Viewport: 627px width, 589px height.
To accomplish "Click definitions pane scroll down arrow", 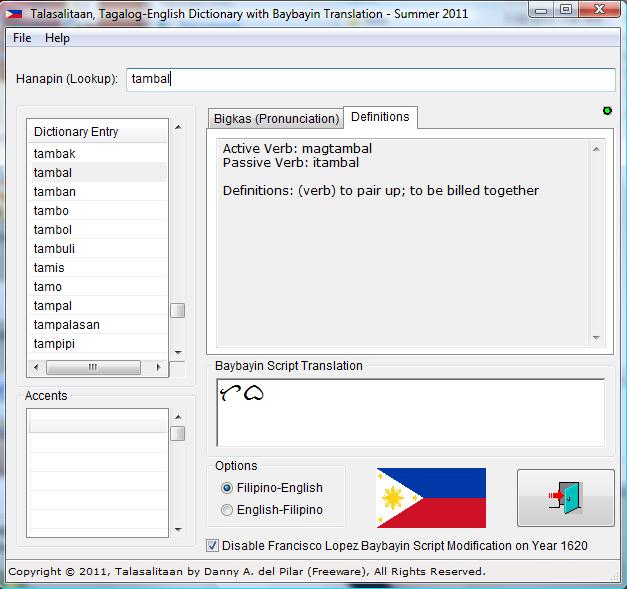I will tap(596, 338).
